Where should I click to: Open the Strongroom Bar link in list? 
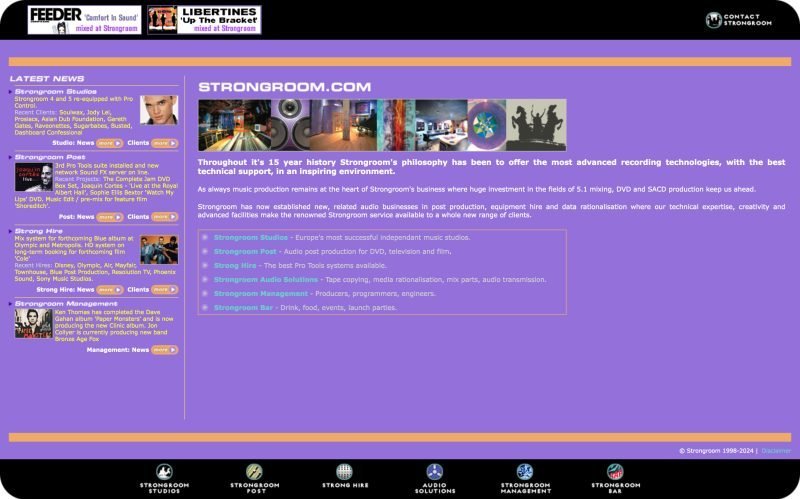(x=243, y=308)
